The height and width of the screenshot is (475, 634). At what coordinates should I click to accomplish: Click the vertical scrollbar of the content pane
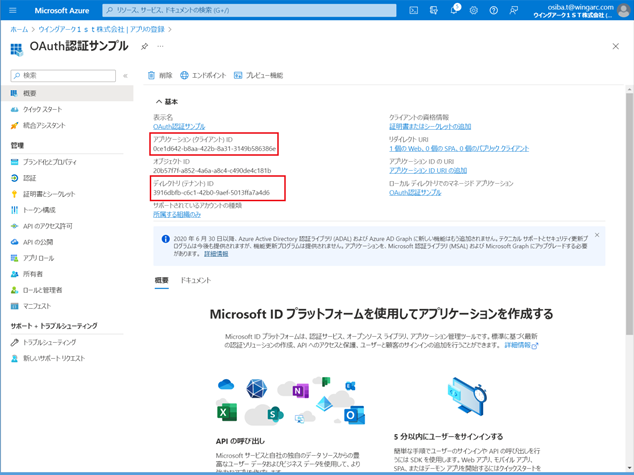pos(629,213)
